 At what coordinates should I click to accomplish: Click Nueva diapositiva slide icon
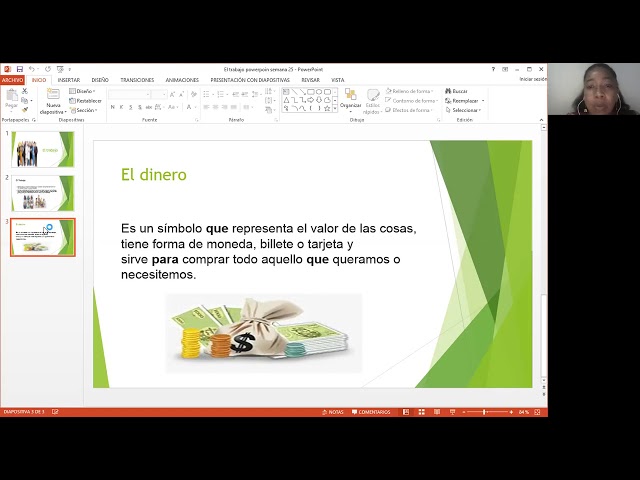(53, 95)
